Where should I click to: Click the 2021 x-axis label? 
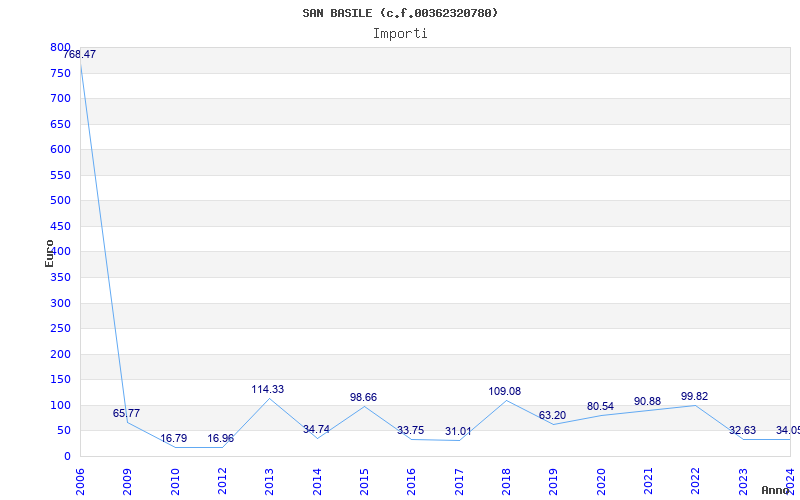click(648, 481)
